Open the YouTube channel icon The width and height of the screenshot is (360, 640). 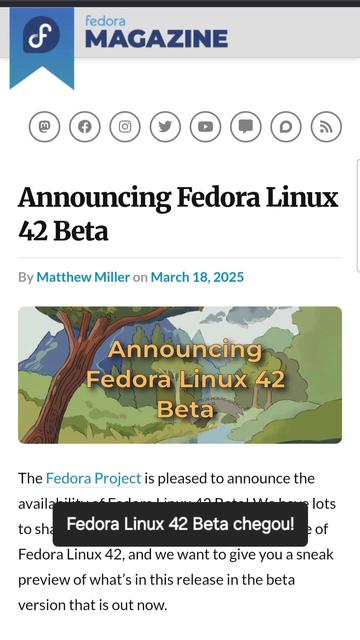205,127
